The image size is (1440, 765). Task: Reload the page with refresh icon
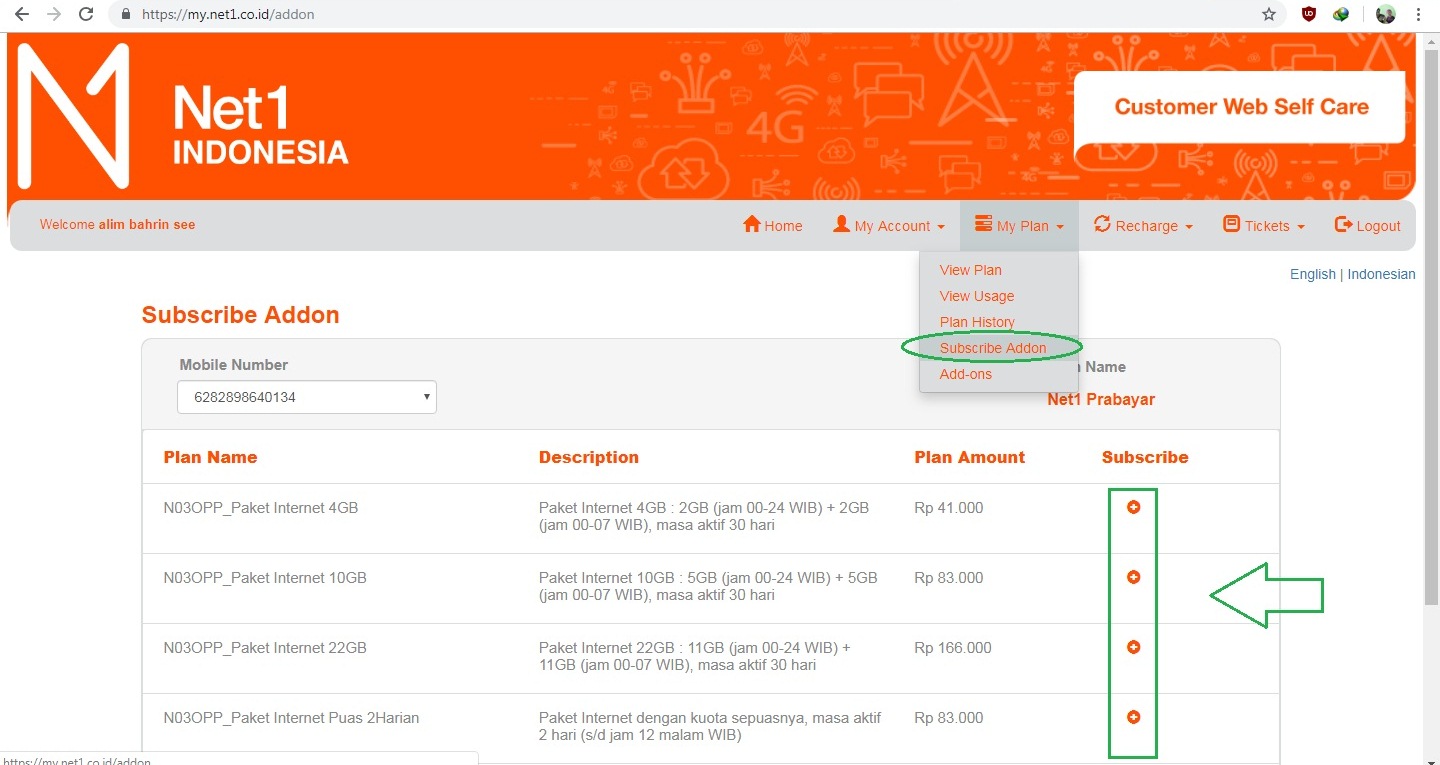86,14
